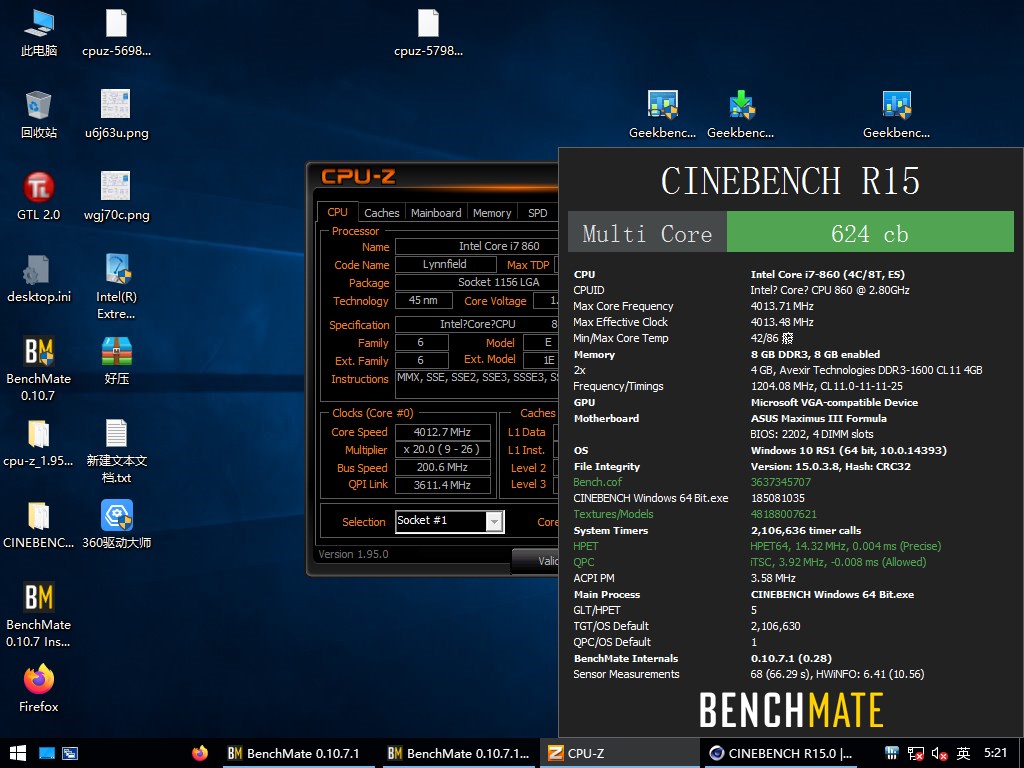Open the SPD tab in CPU-Z

(x=537, y=213)
